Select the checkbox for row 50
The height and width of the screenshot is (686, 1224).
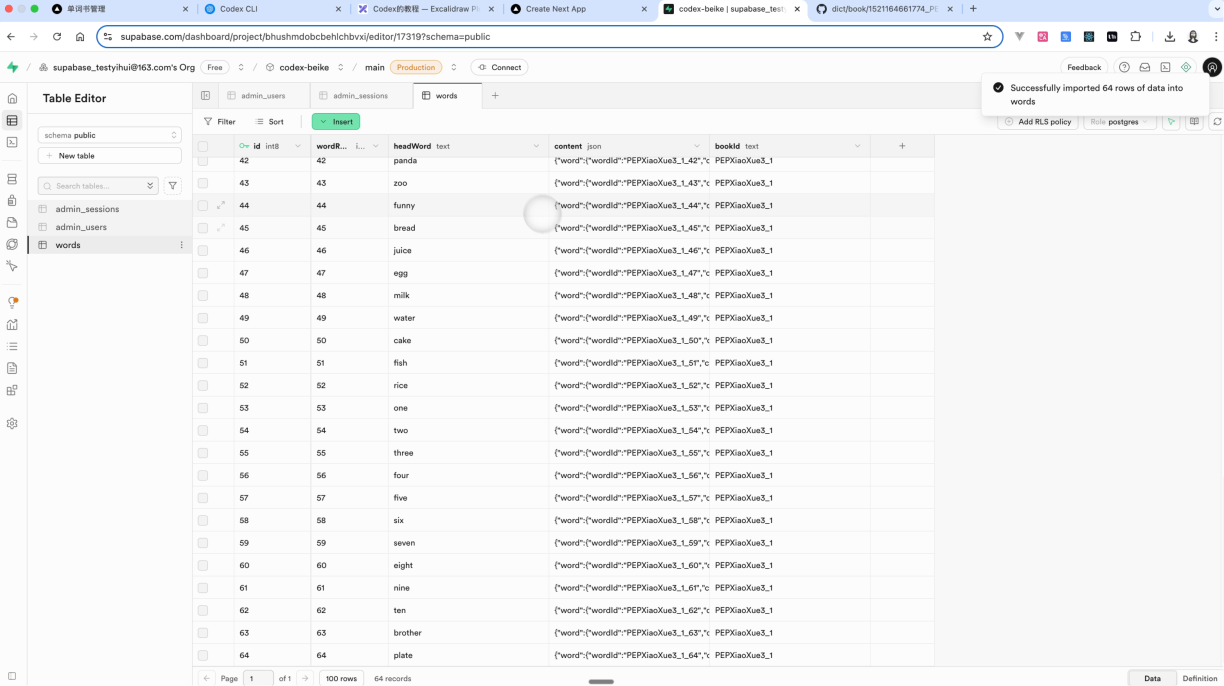[x=203, y=341]
